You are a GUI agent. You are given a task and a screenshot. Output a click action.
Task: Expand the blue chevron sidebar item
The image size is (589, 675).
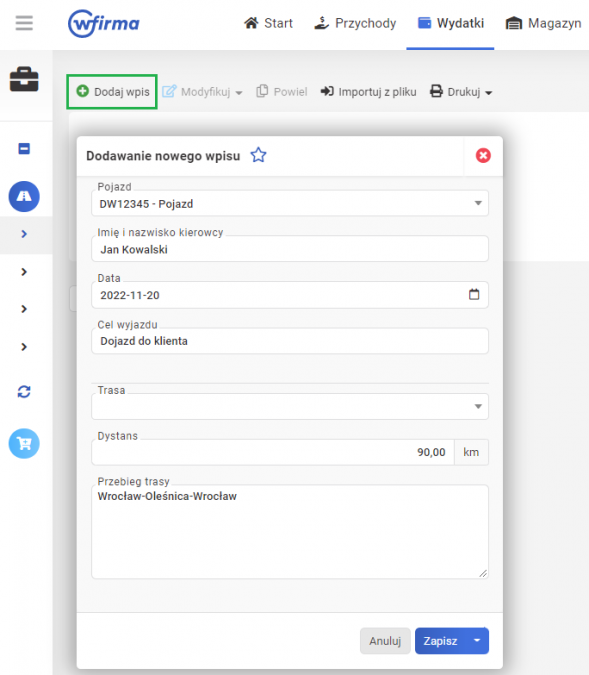(24, 234)
